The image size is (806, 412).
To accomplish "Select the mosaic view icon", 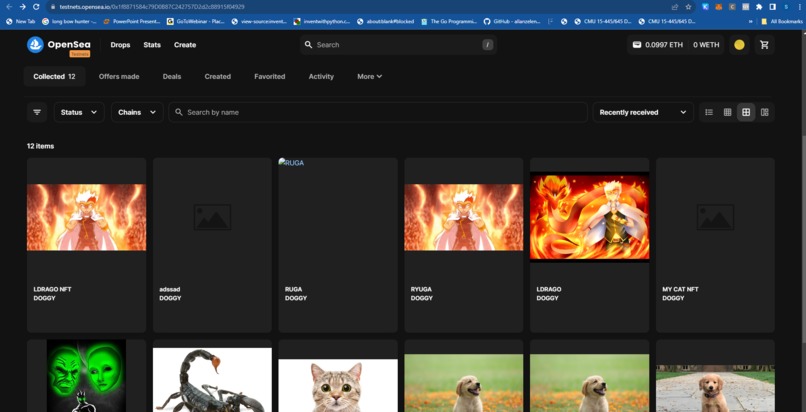I will click(x=765, y=112).
